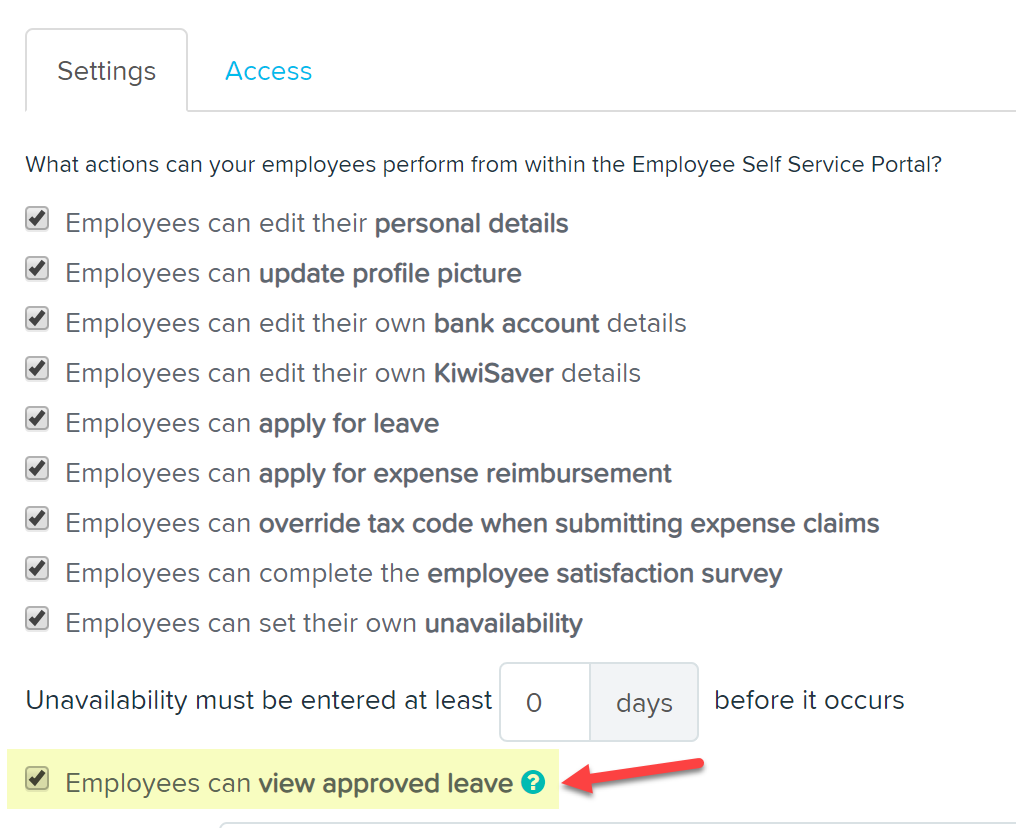Click the help icon beside view approved leave
Screen dimensions: 1016x828
tap(533, 782)
